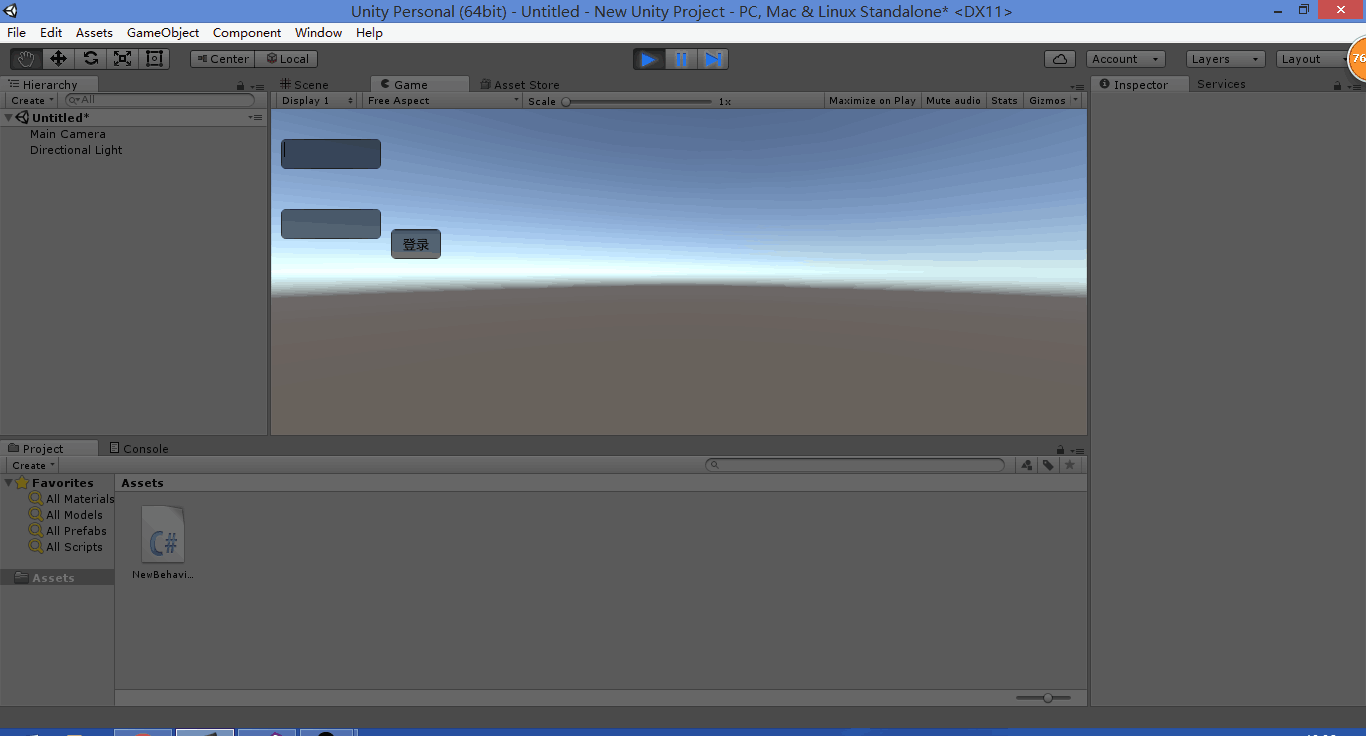The image size is (1366, 736).
Task: Collapse the Untitled scene in Hierarchy
Action: (9, 118)
